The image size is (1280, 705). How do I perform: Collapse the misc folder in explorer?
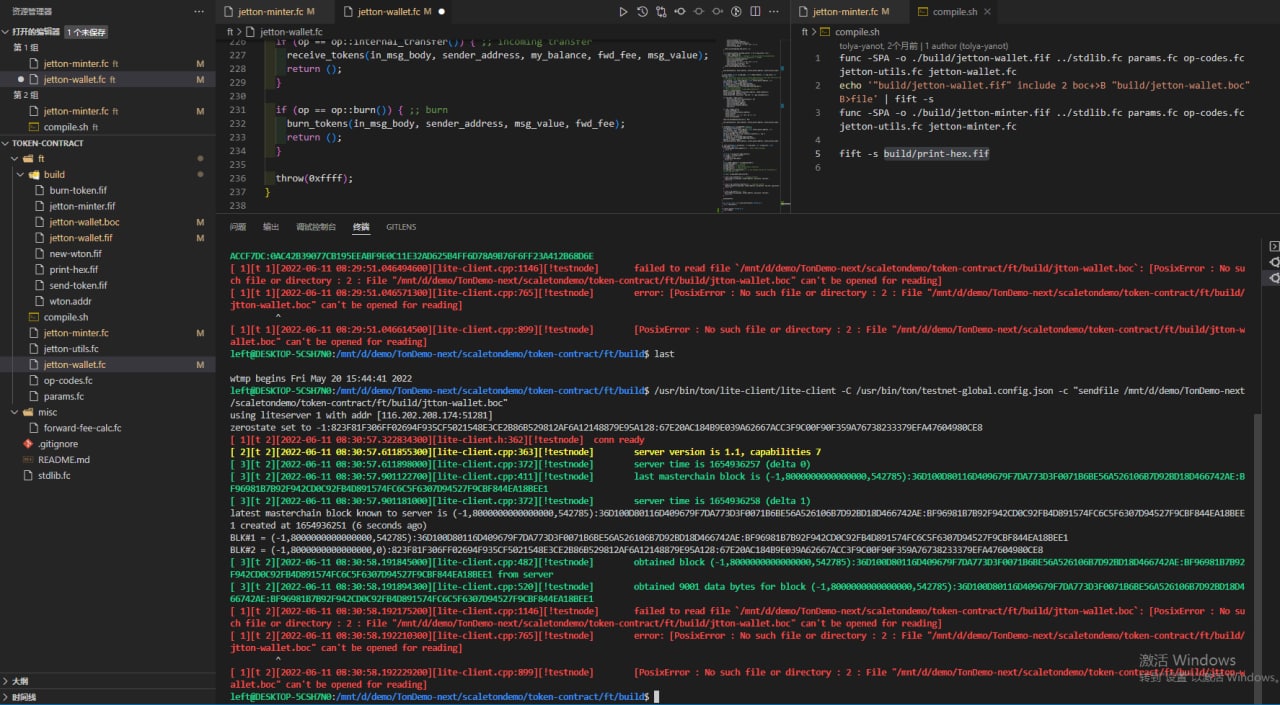(108, 412)
